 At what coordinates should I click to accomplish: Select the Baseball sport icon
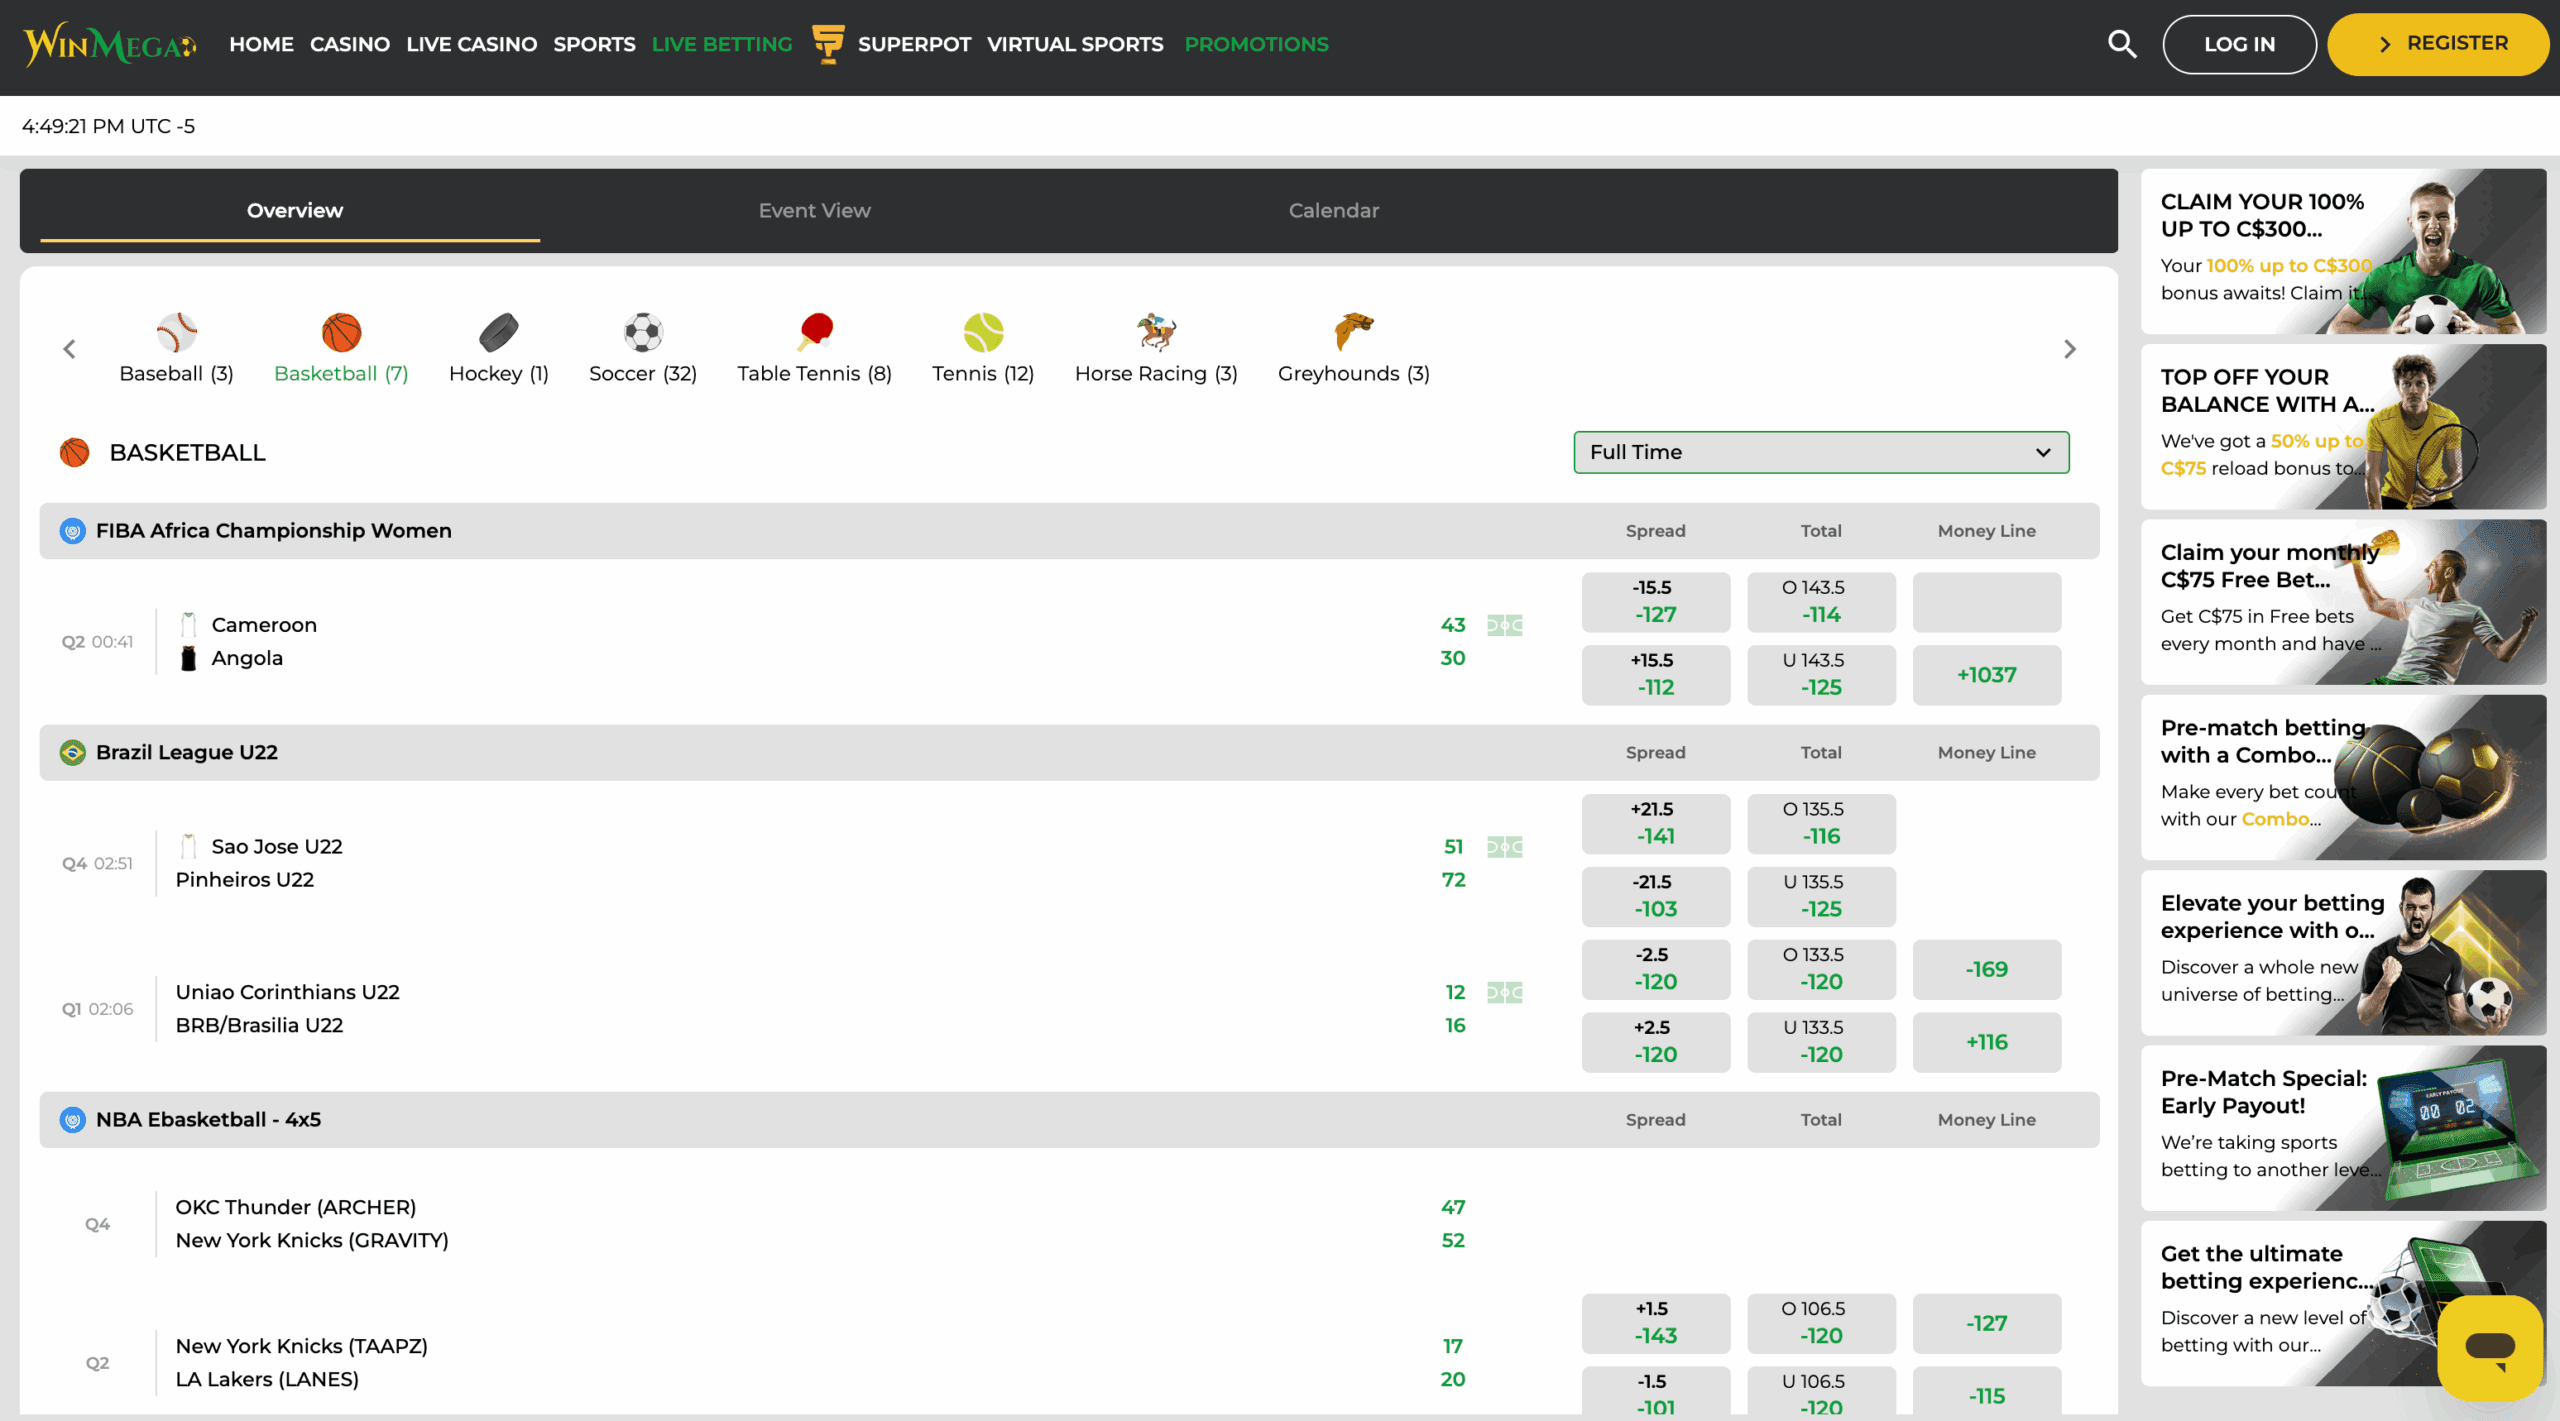pos(176,333)
